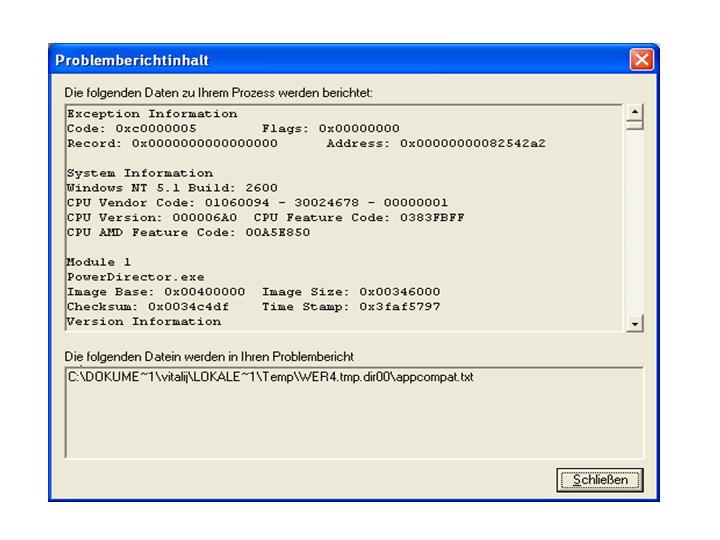Click the scrollbar thumb of report text
This screenshot has width=720, height=540.
pos(634,125)
